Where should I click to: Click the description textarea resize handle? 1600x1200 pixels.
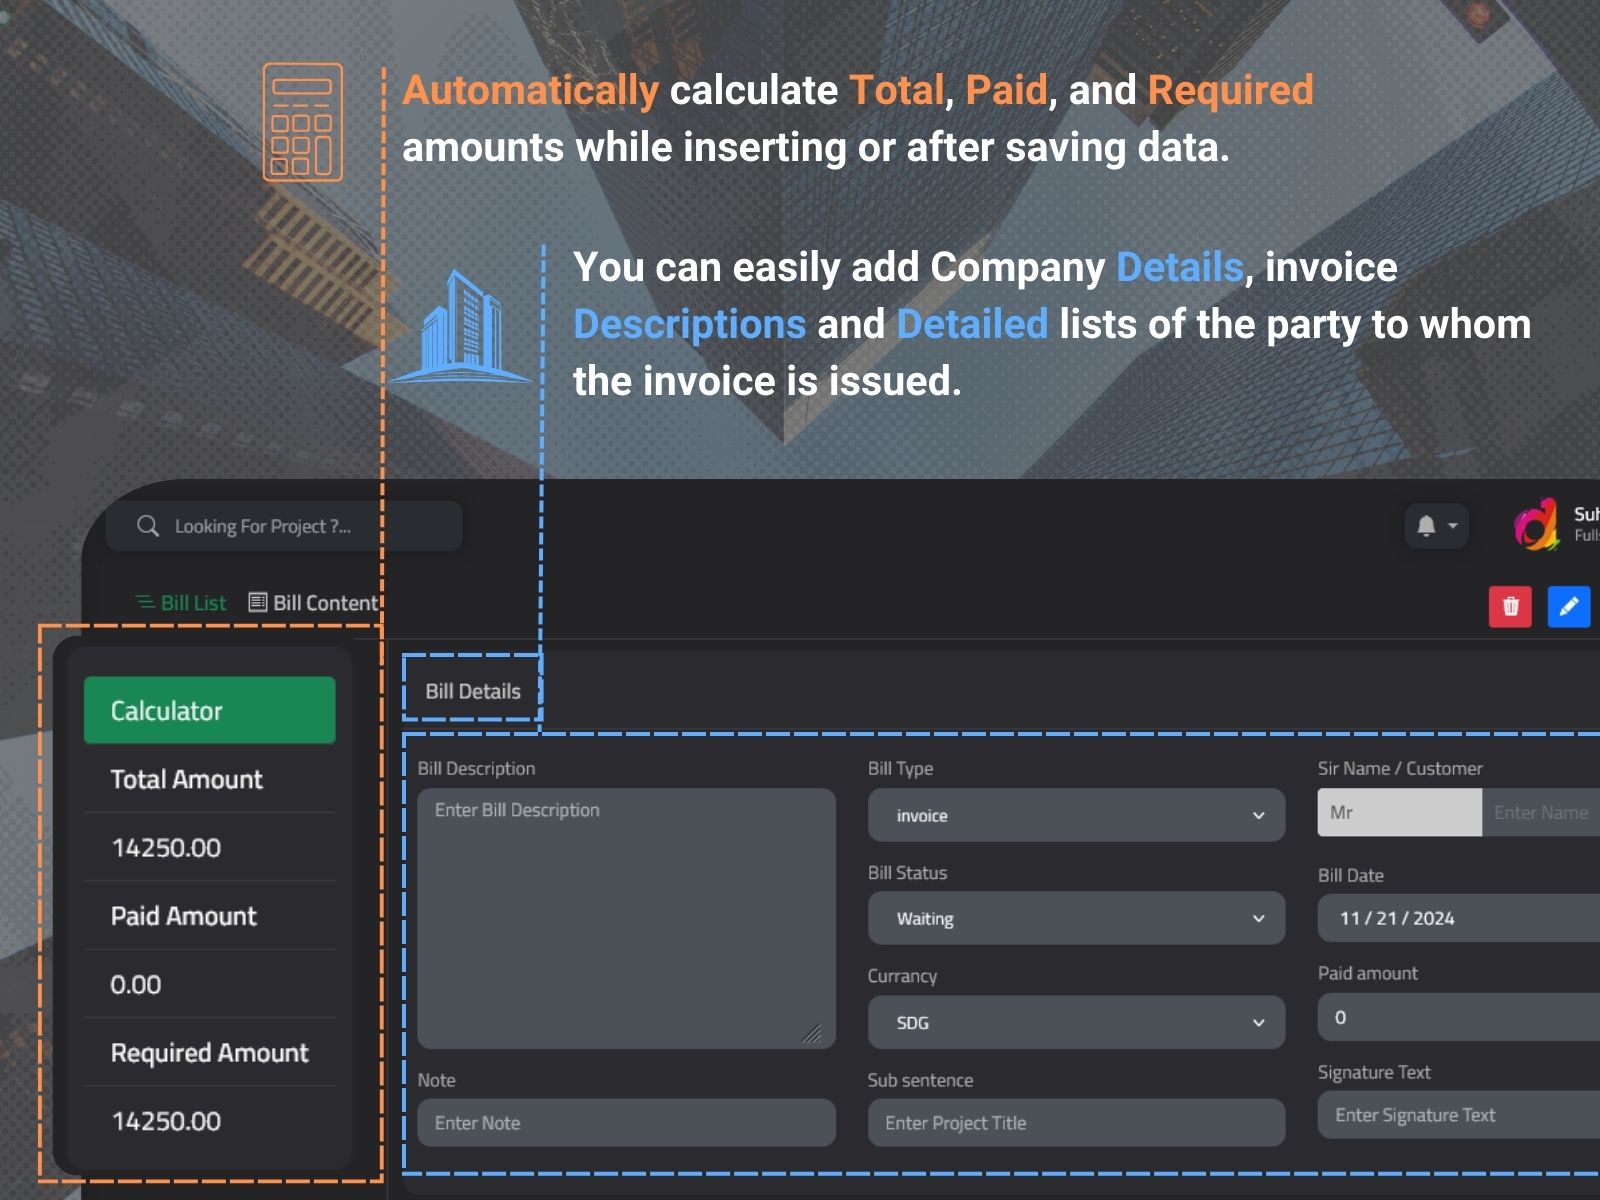[x=812, y=1033]
